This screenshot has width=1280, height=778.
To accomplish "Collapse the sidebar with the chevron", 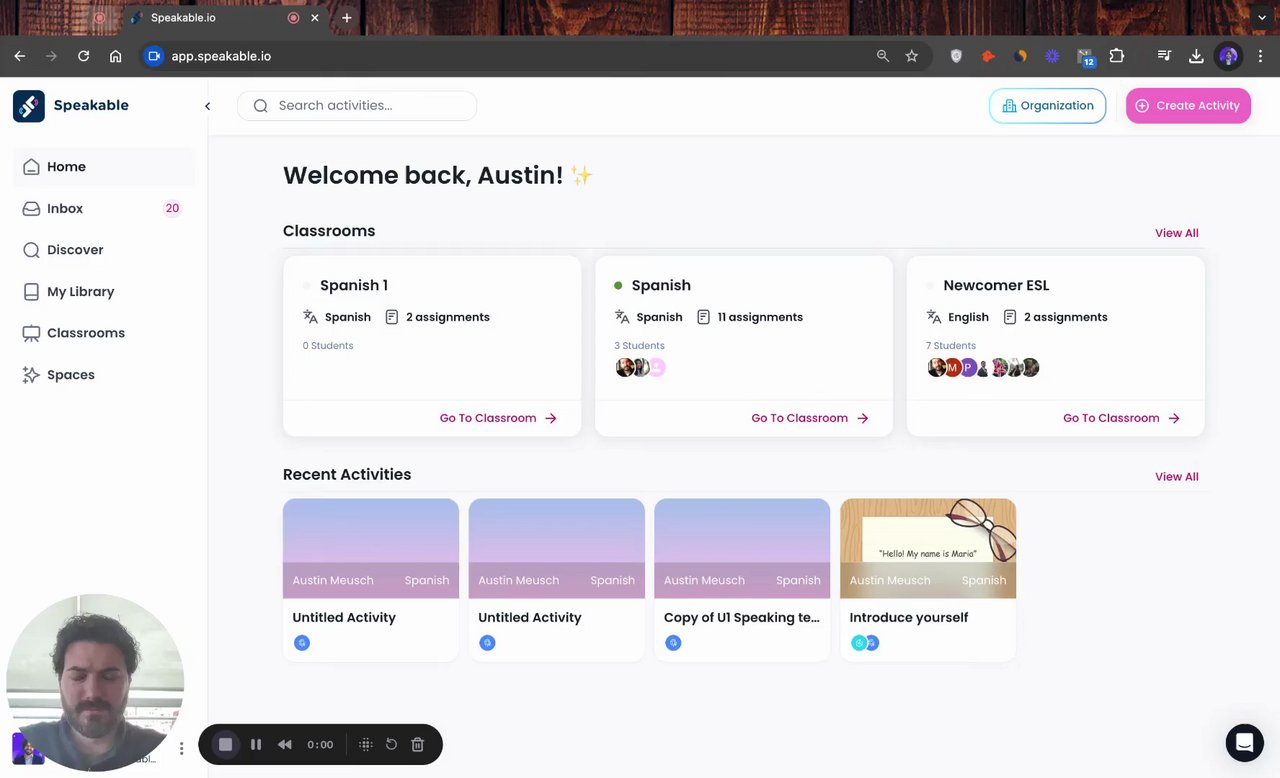I will point(207,106).
